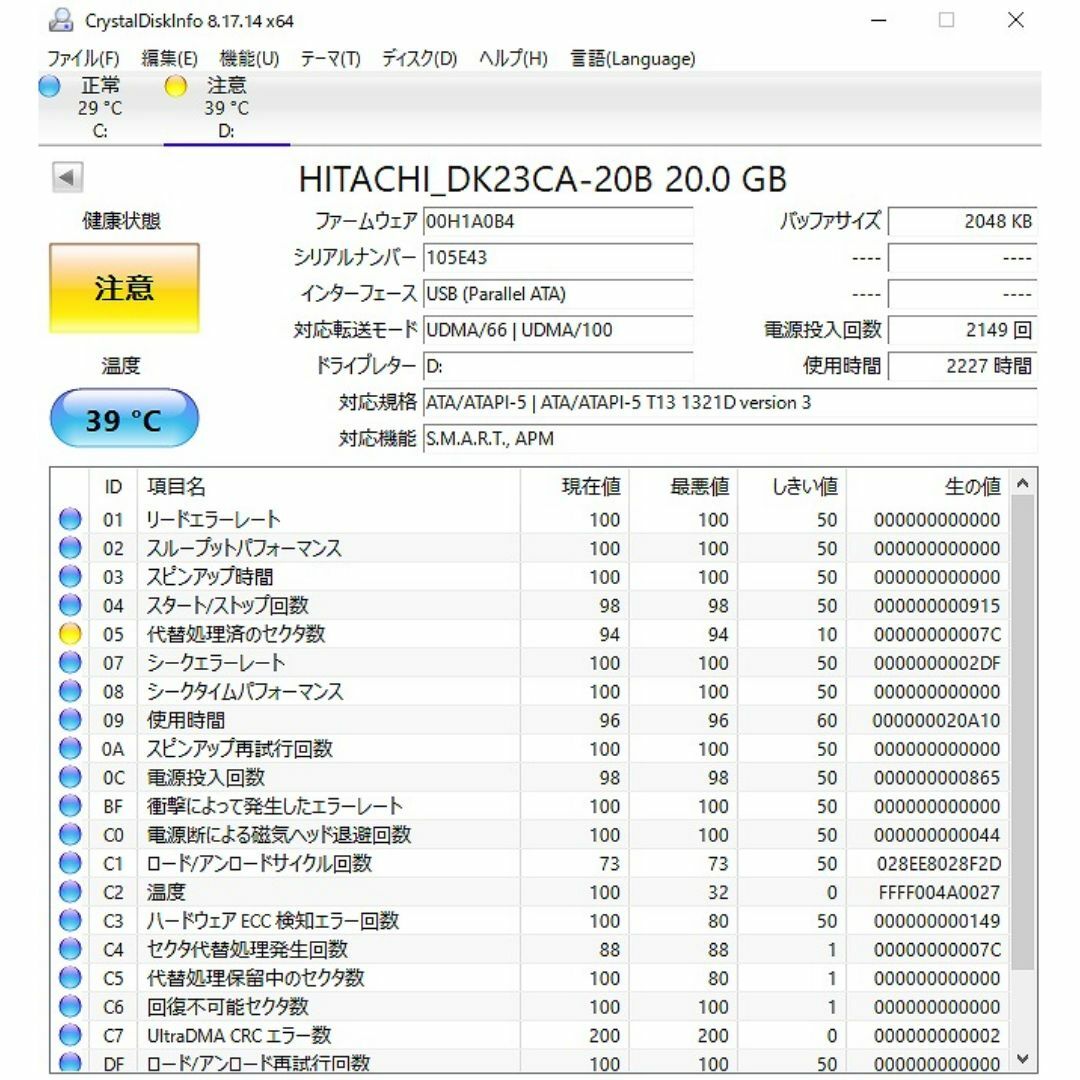The height and width of the screenshot is (1080, 1080).
Task: Click the blue status dot for attribute 01
Action: (70, 519)
